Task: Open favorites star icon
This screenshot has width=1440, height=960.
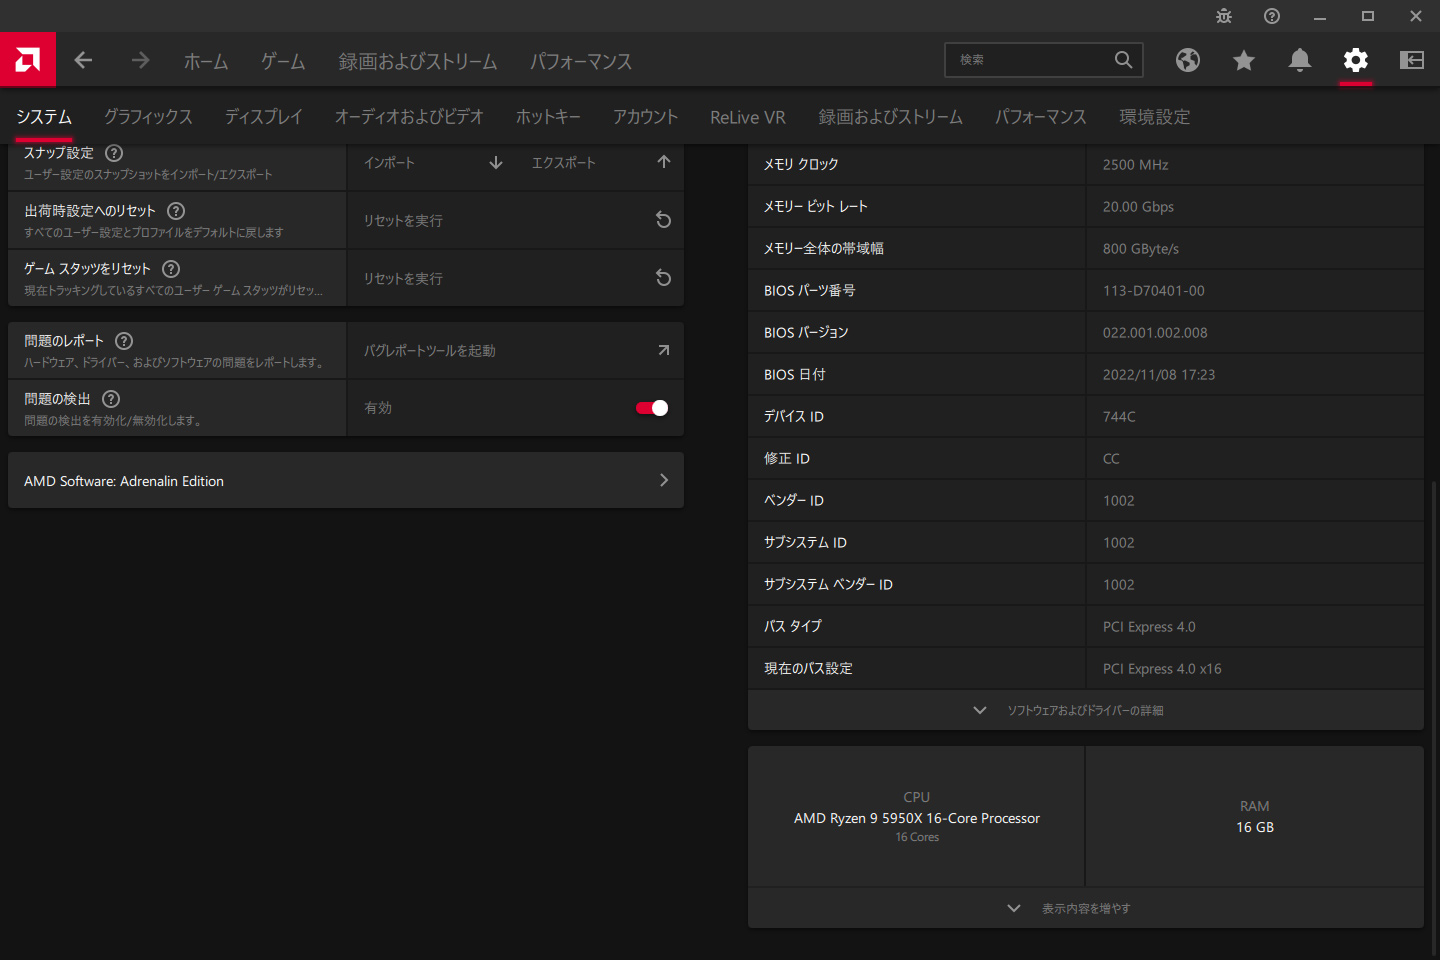Action: (1244, 60)
